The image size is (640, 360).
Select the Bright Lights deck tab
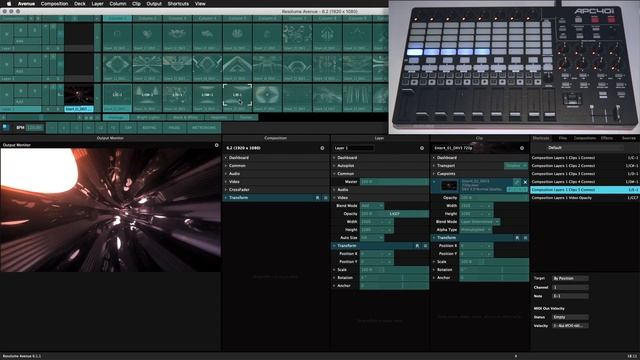148,118
